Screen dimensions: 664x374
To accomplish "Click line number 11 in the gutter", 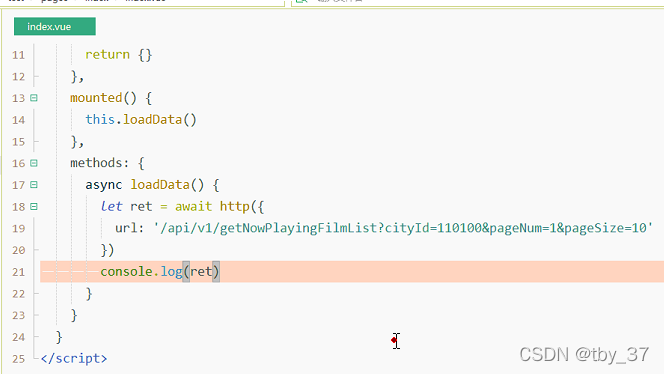I will coord(18,55).
